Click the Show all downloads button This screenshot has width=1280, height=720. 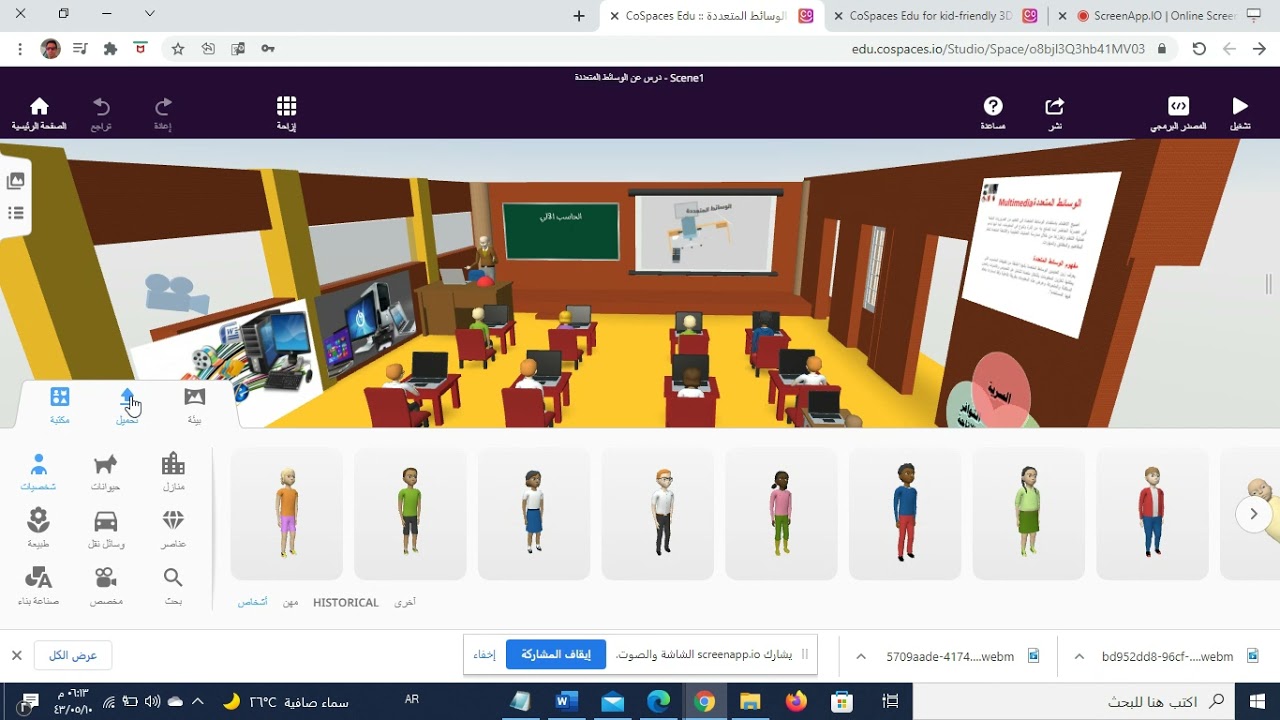[73, 655]
